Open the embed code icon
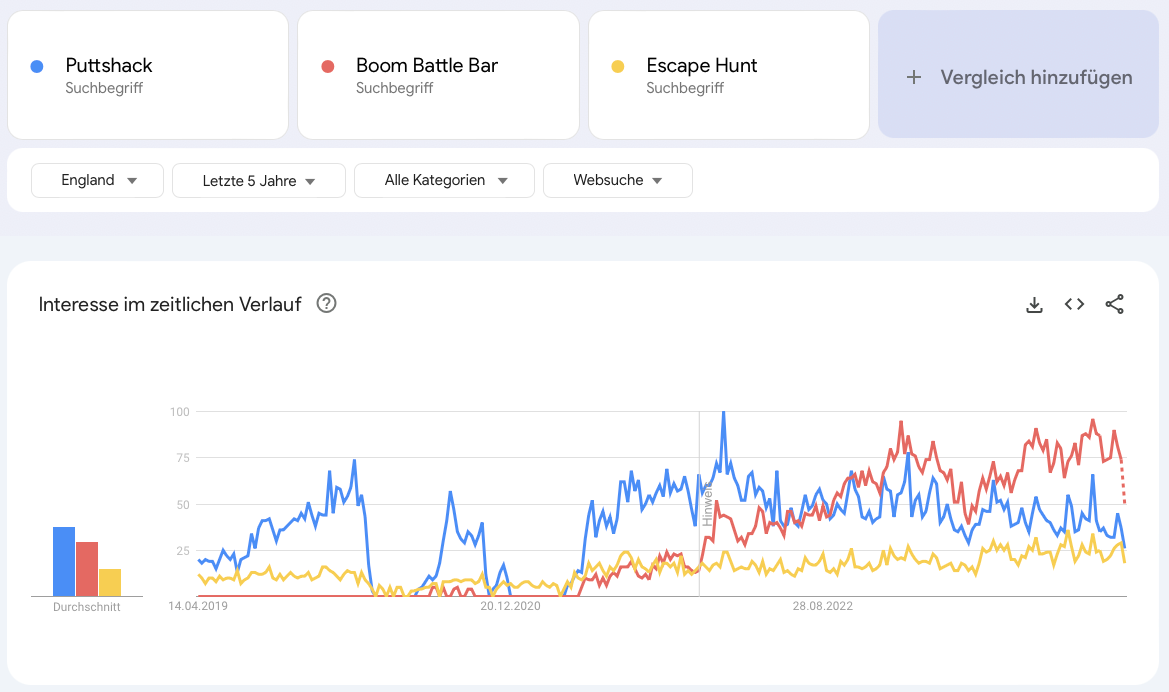1169x692 pixels. pyautogui.click(x=1074, y=305)
